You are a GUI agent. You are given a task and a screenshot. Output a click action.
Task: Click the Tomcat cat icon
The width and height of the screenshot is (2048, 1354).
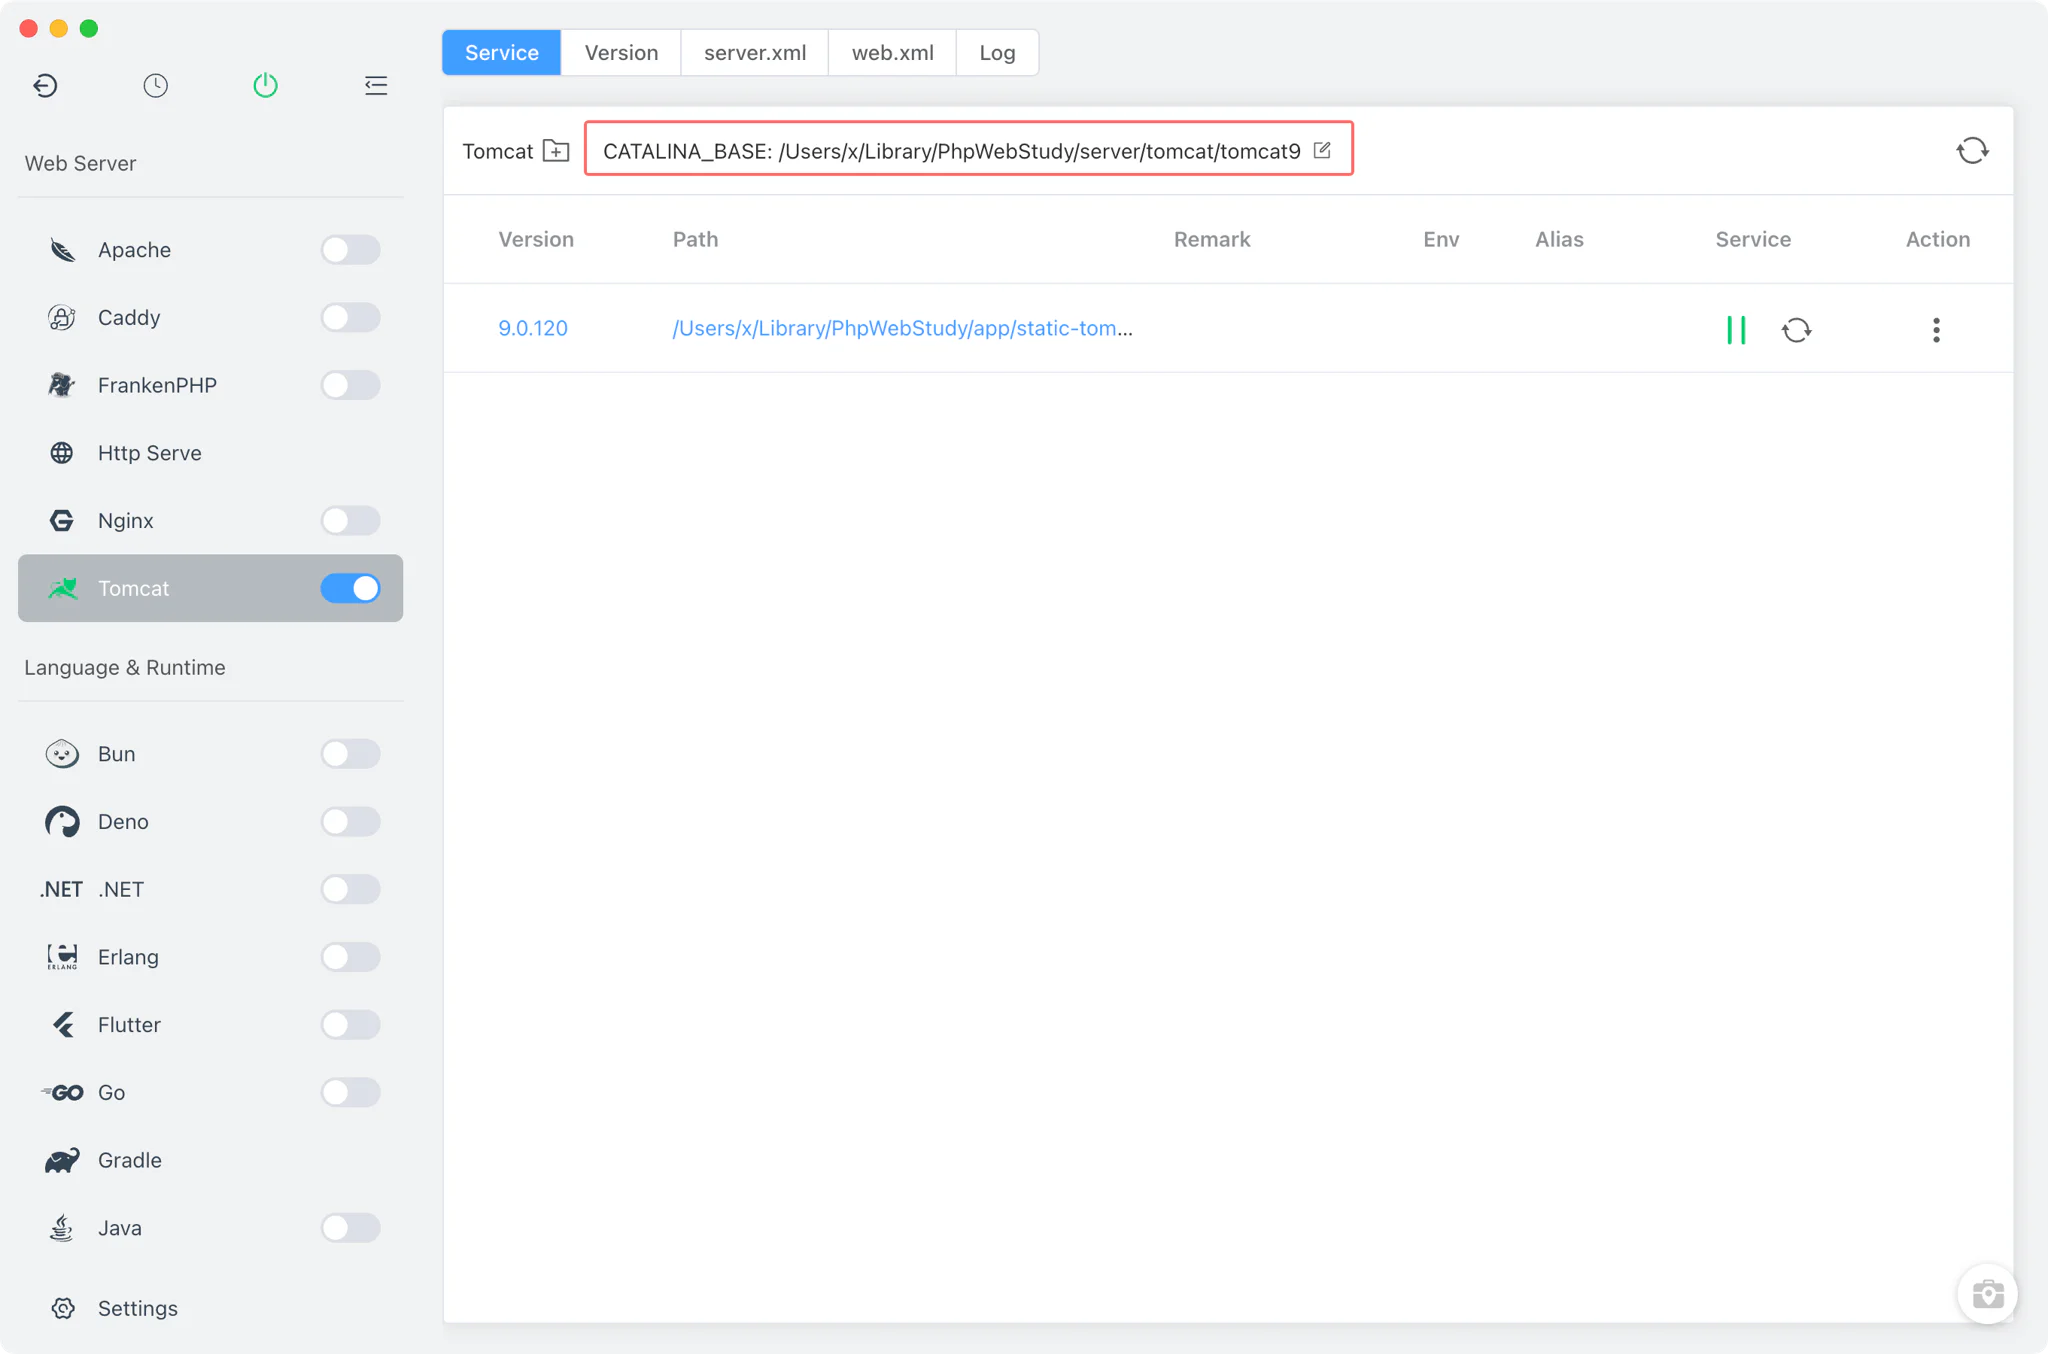62,588
